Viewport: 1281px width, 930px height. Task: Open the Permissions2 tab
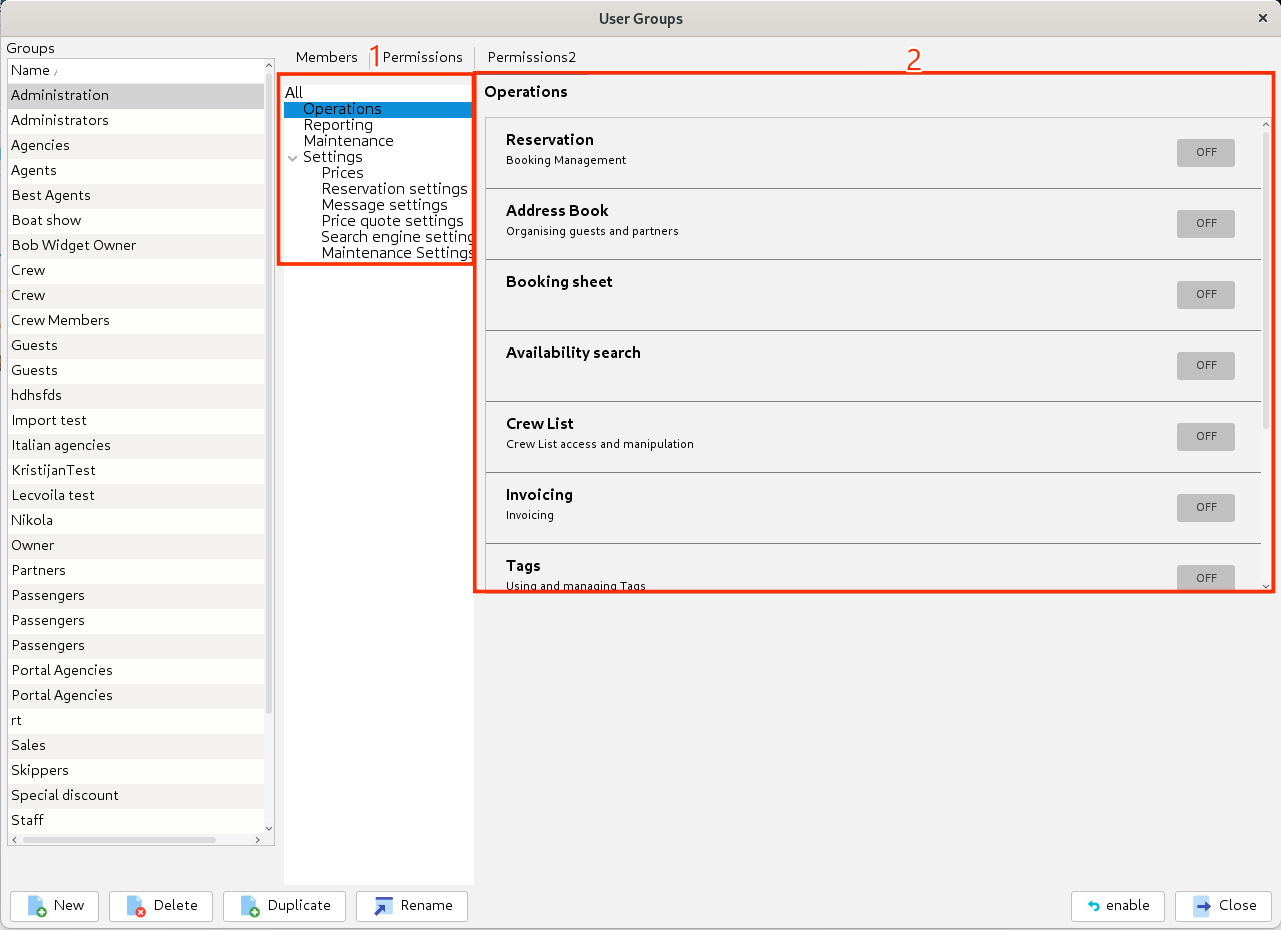coord(531,57)
